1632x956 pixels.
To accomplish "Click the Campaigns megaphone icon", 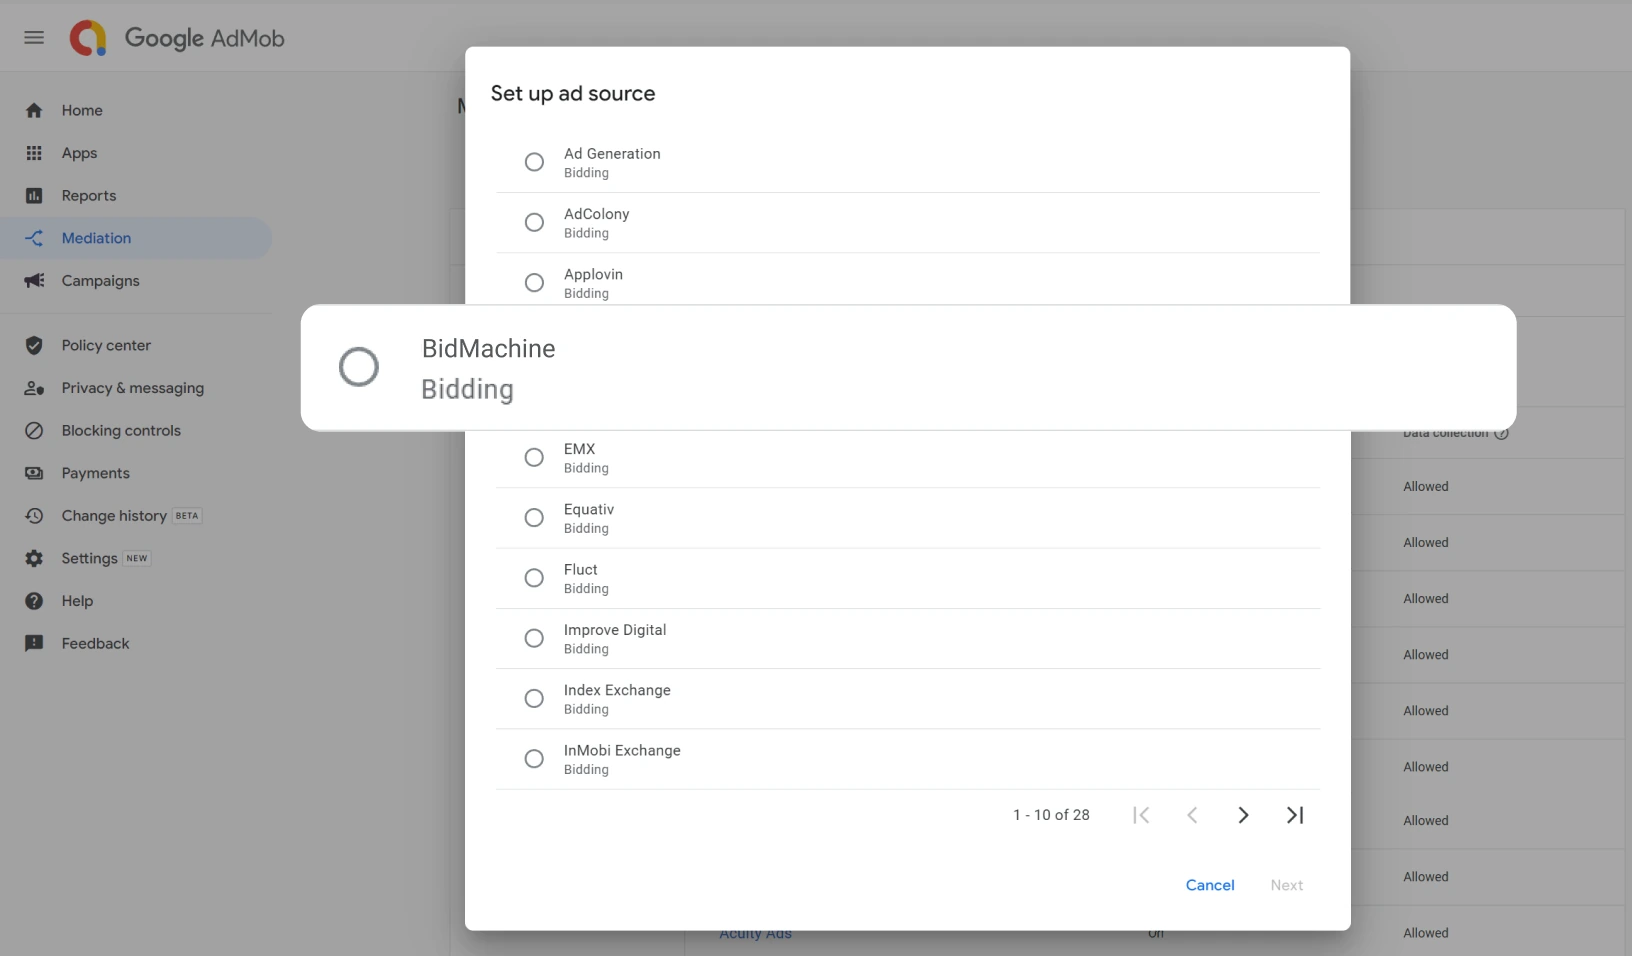I will 34,281.
